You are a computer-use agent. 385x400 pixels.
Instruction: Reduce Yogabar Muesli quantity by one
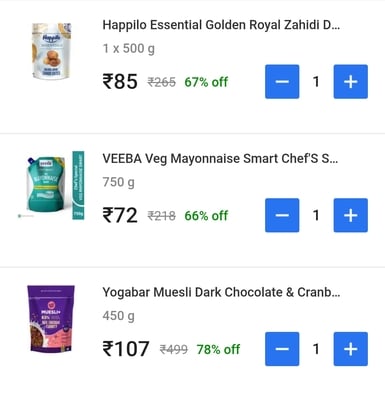(x=282, y=349)
